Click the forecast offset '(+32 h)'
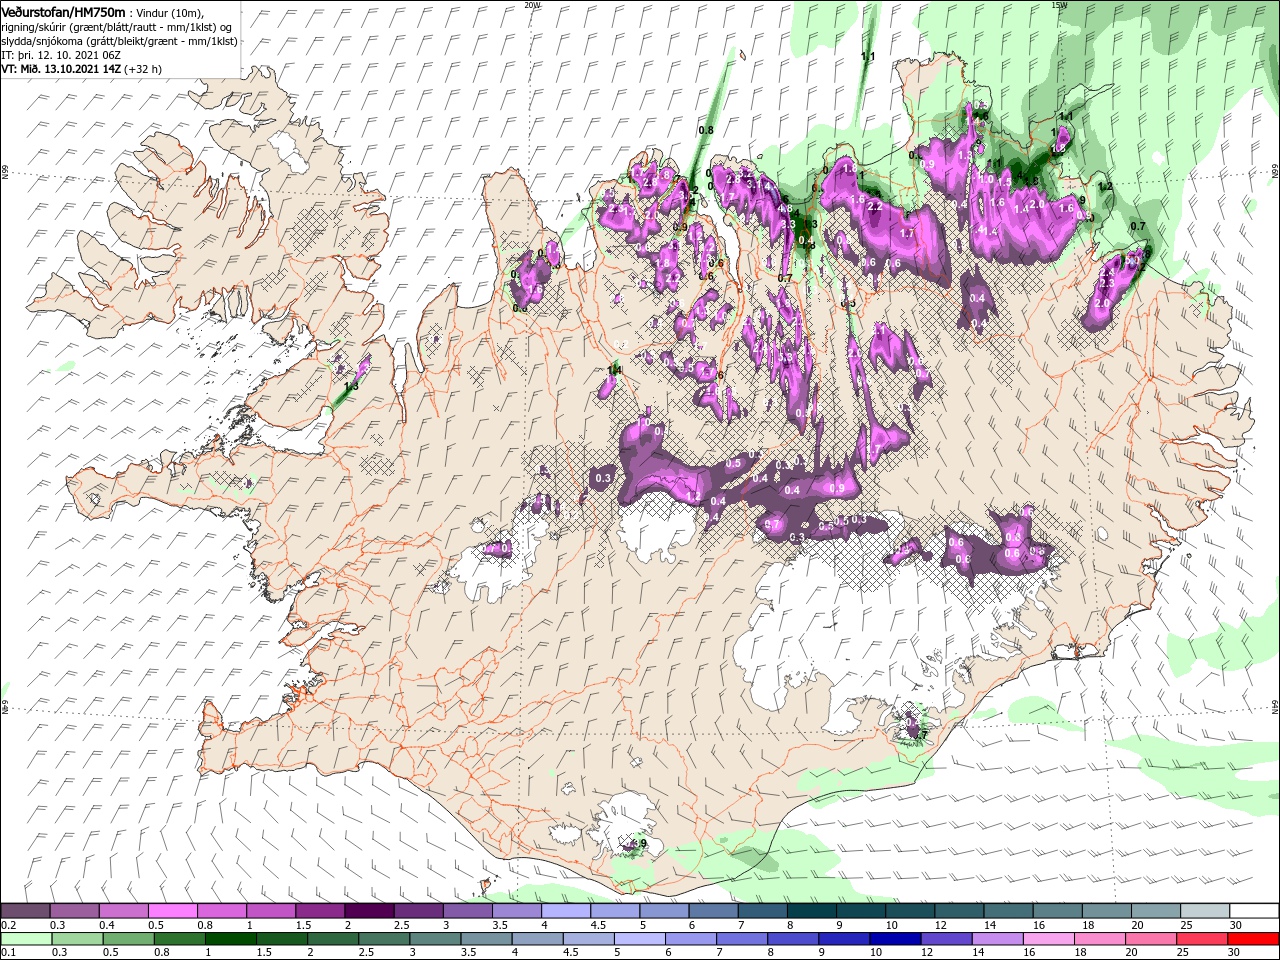Viewport: 1280px width, 960px height. click(143, 69)
